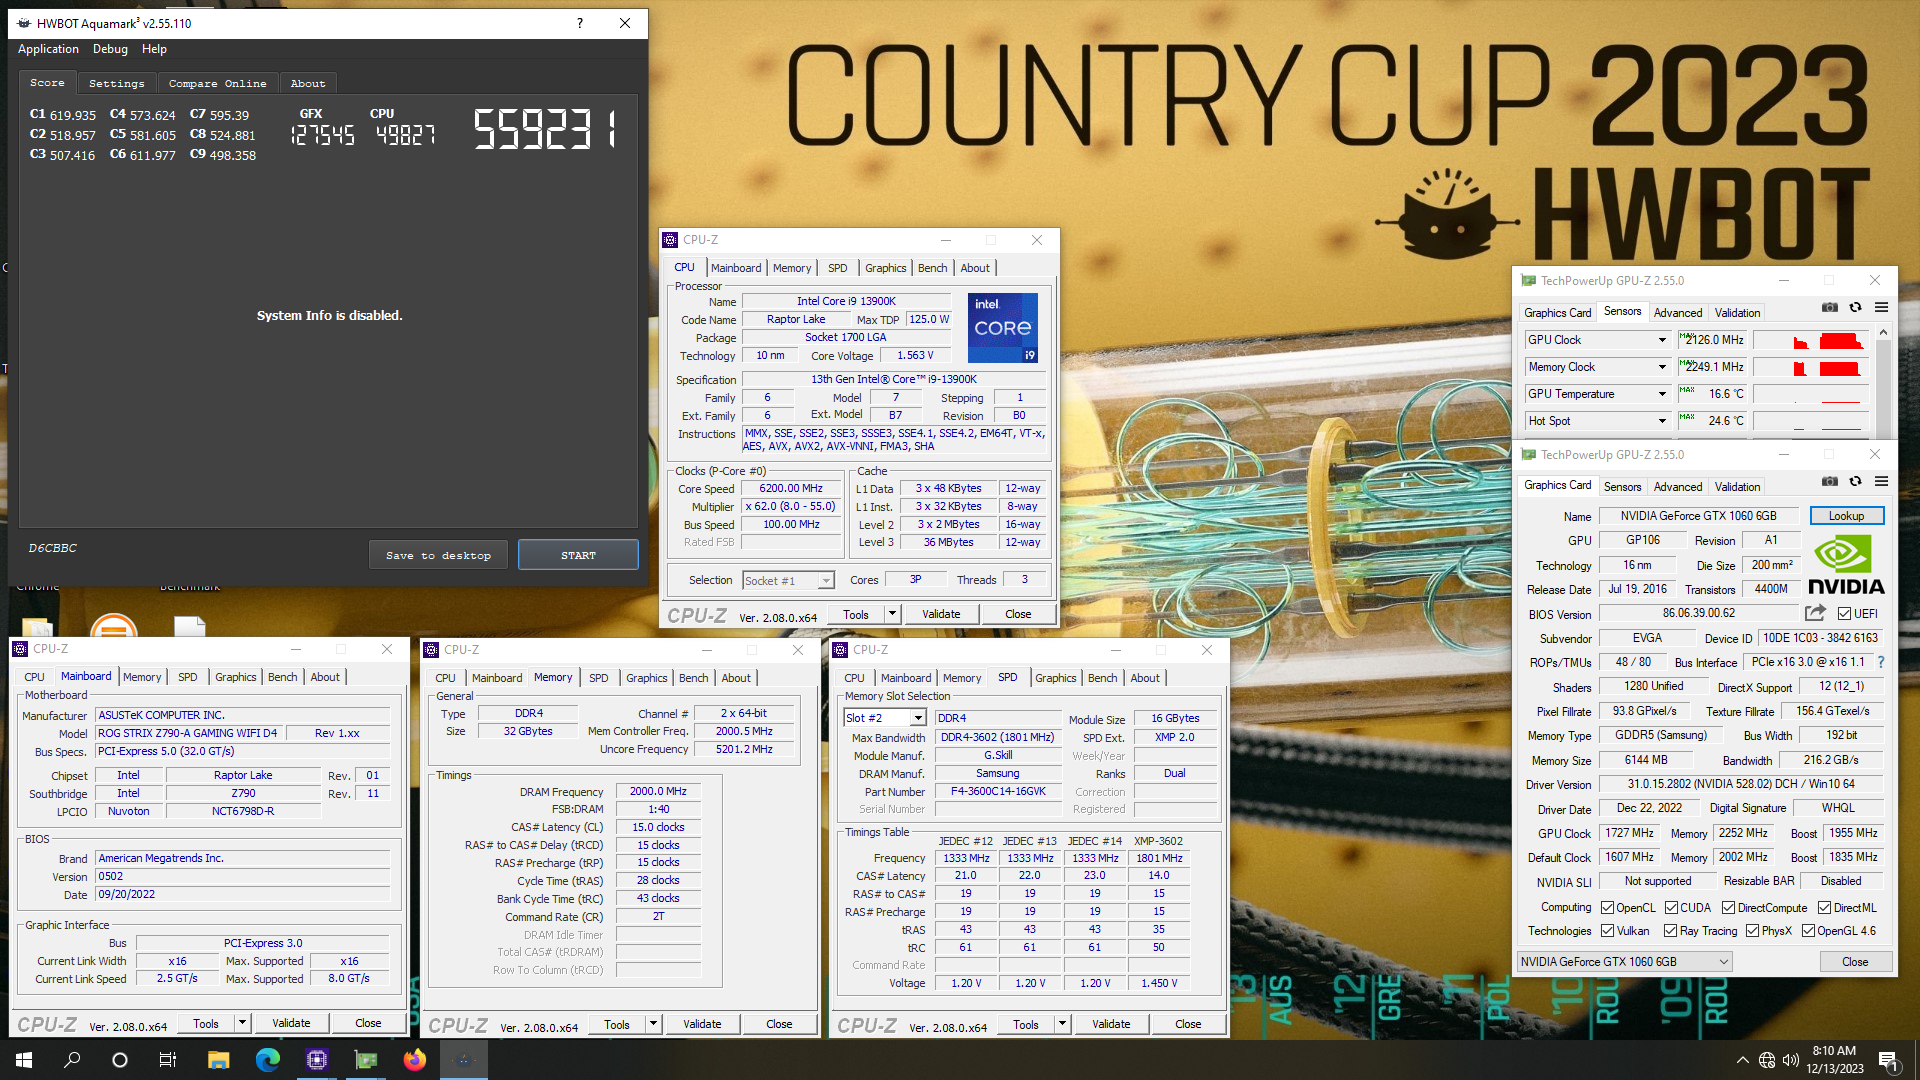Open File Explorer from the taskbar
This screenshot has height=1080, width=1920.
point(218,1060)
